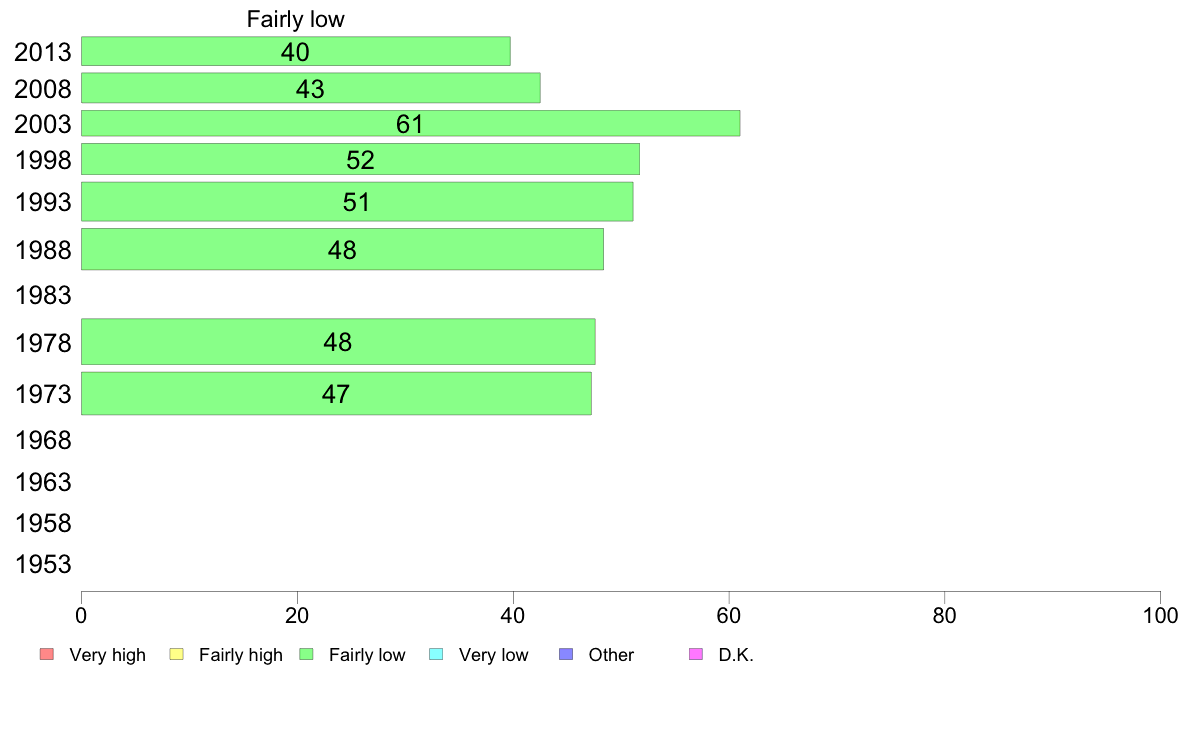Click the 1973 bar showing 47

click(x=336, y=393)
